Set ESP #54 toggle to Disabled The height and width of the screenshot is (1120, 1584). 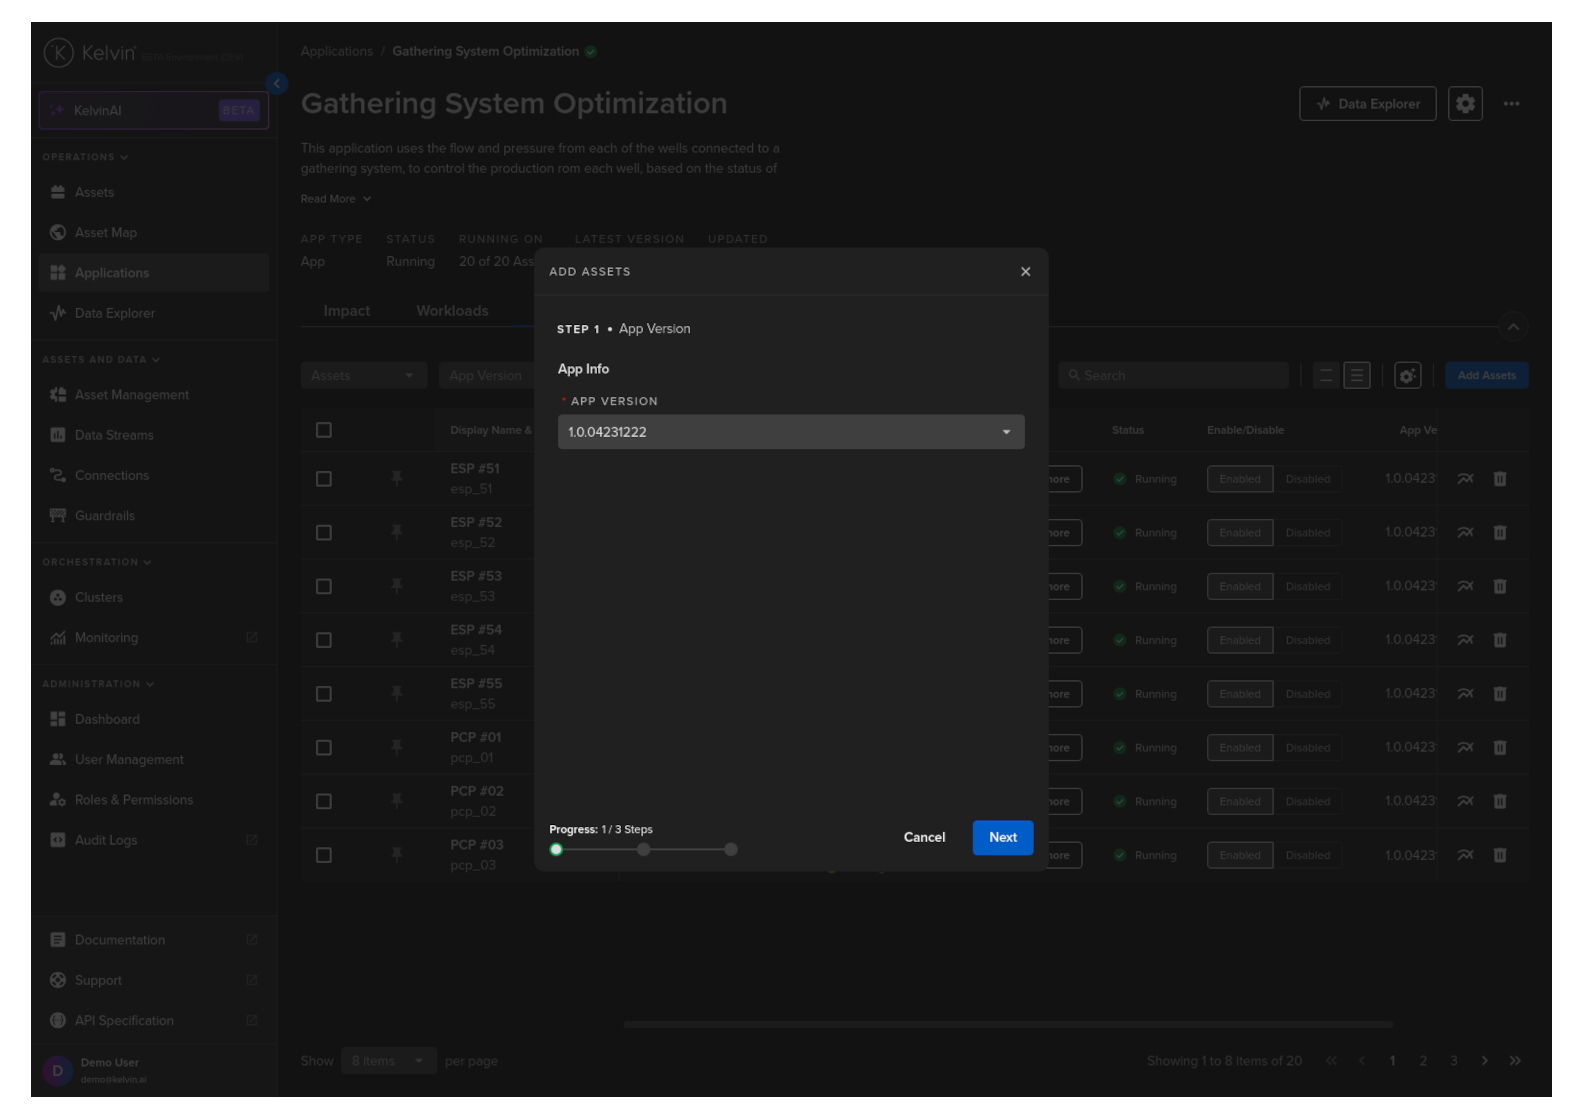pyautogui.click(x=1307, y=641)
